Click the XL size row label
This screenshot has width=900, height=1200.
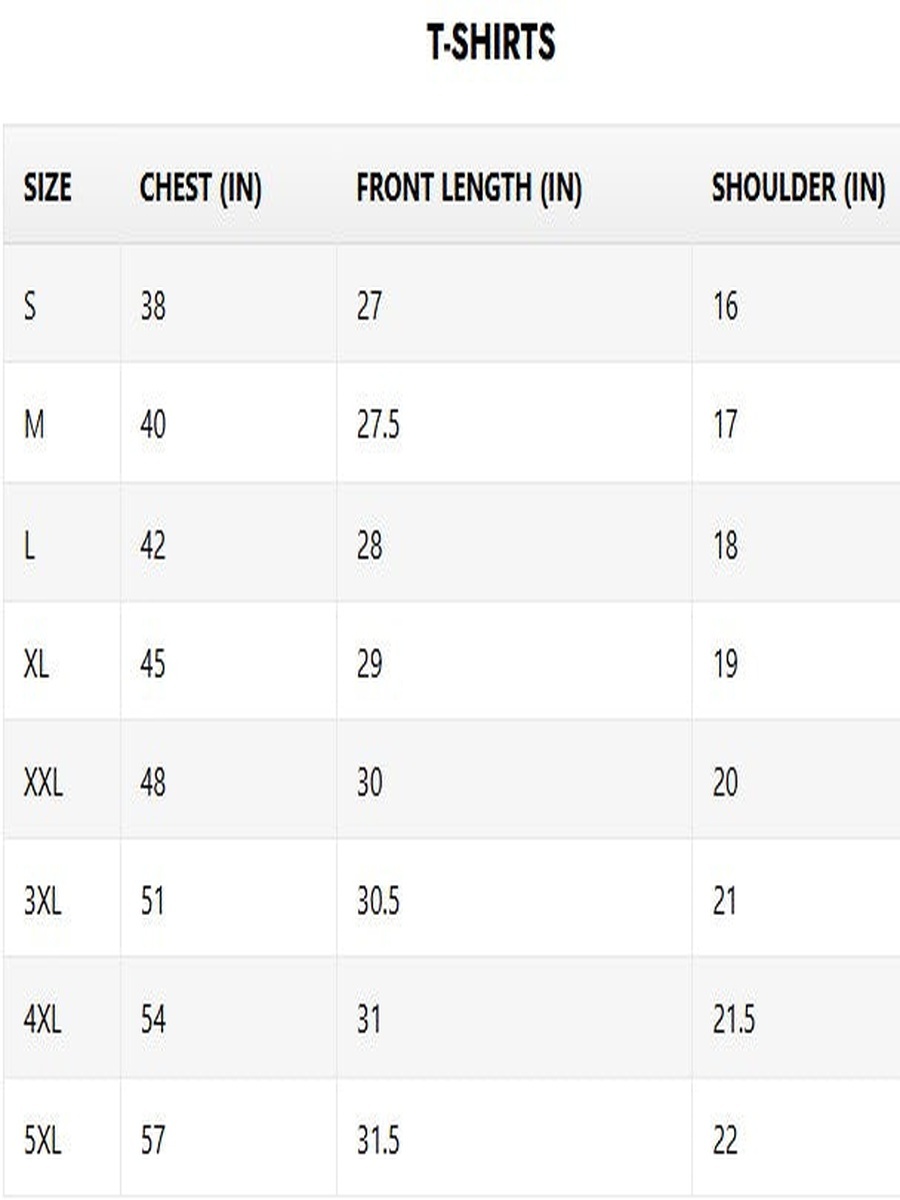pyautogui.click(x=36, y=664)
